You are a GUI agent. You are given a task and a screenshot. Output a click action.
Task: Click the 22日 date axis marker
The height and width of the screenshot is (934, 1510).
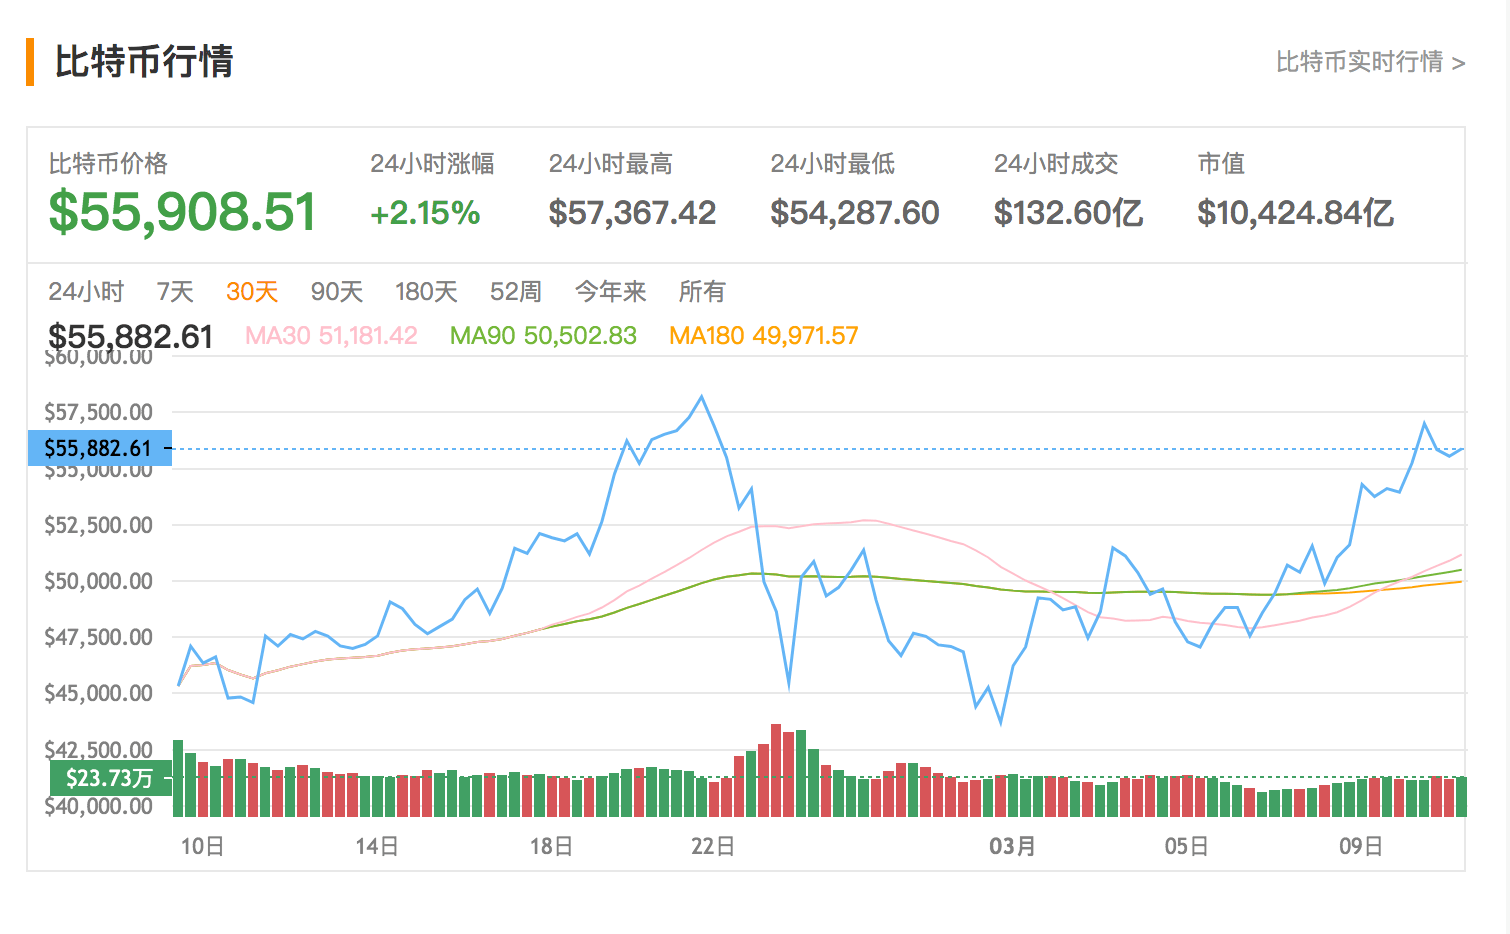coord(713,846)
